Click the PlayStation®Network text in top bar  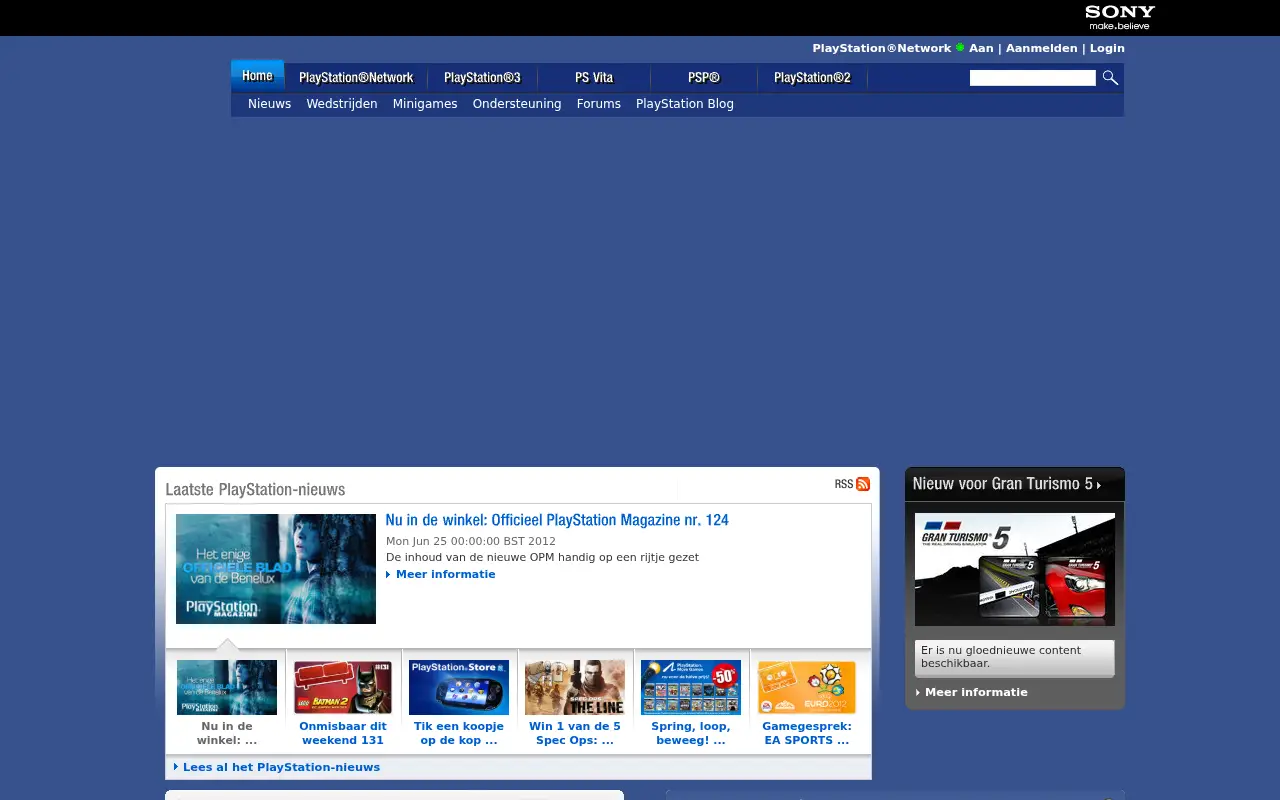882,48
